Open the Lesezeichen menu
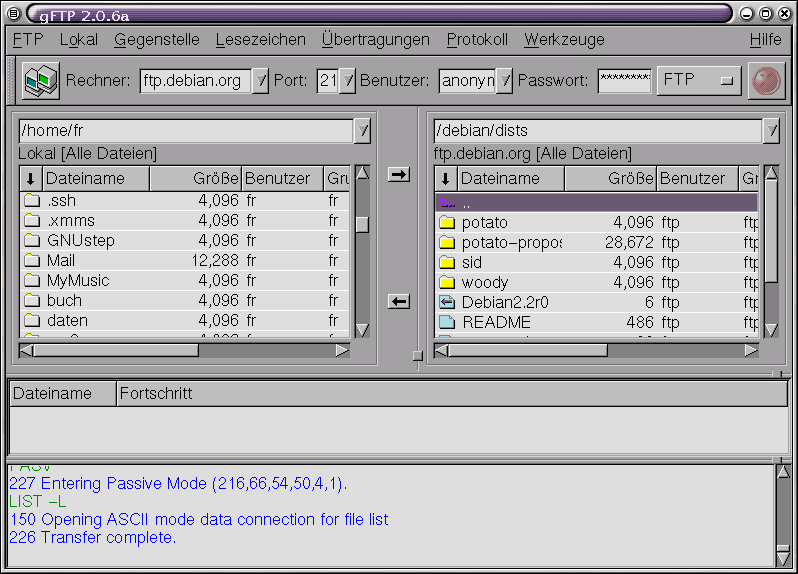The image size is (798, 574). pos(261,40)
